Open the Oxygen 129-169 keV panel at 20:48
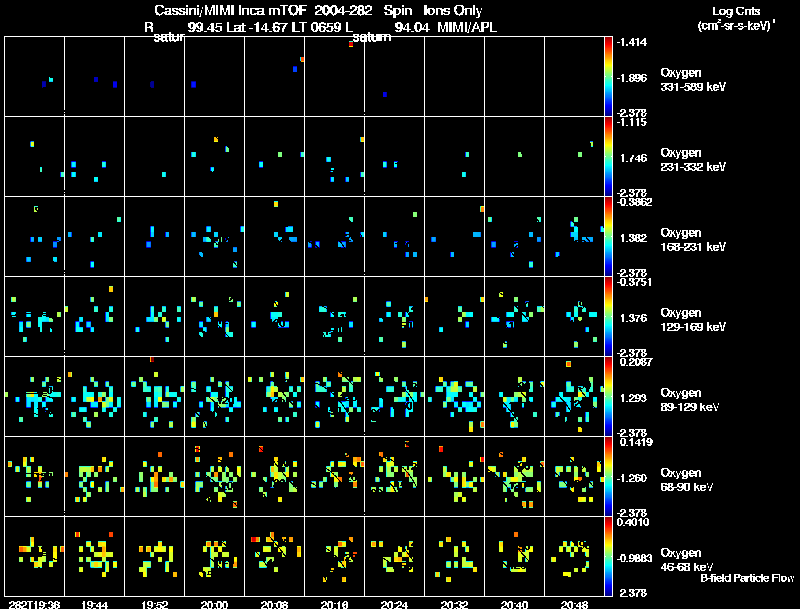 (574, 316)
